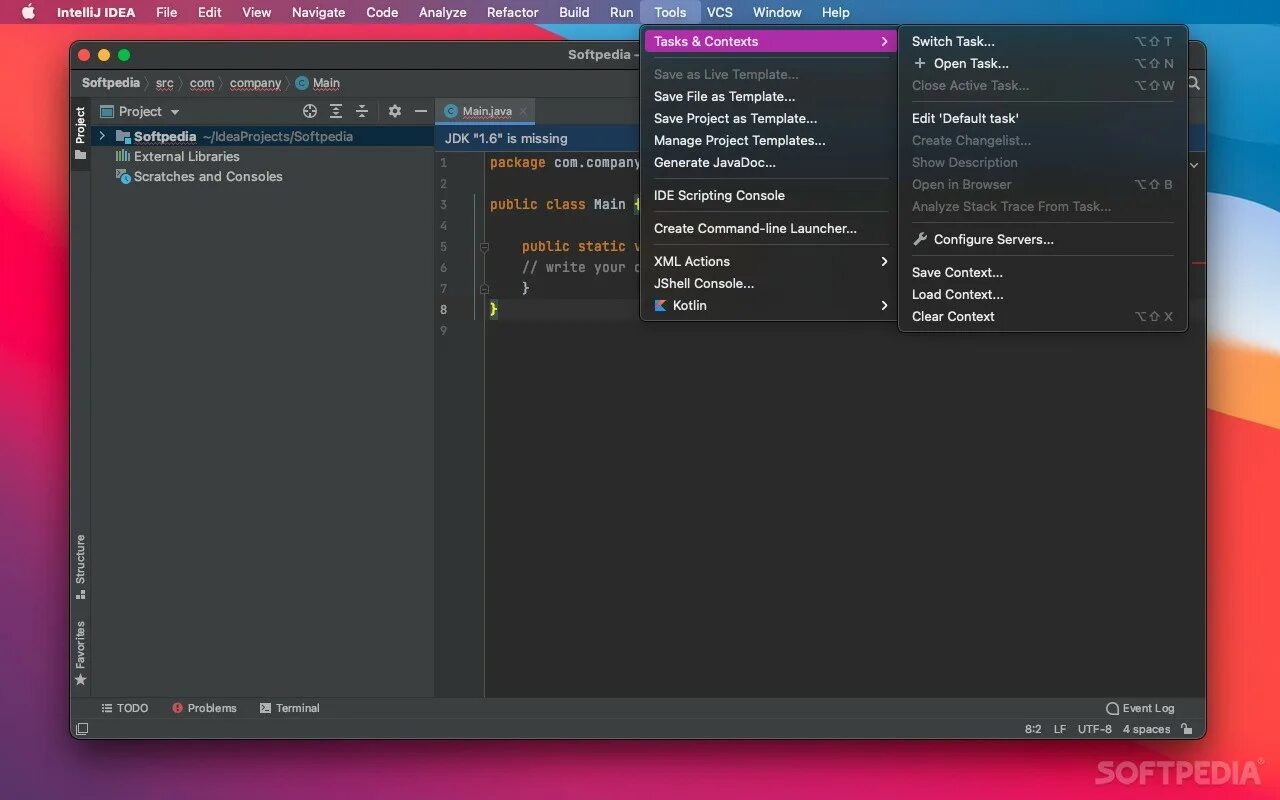
Task: Close the Main.java editor tab
Action: click(523, 111)
